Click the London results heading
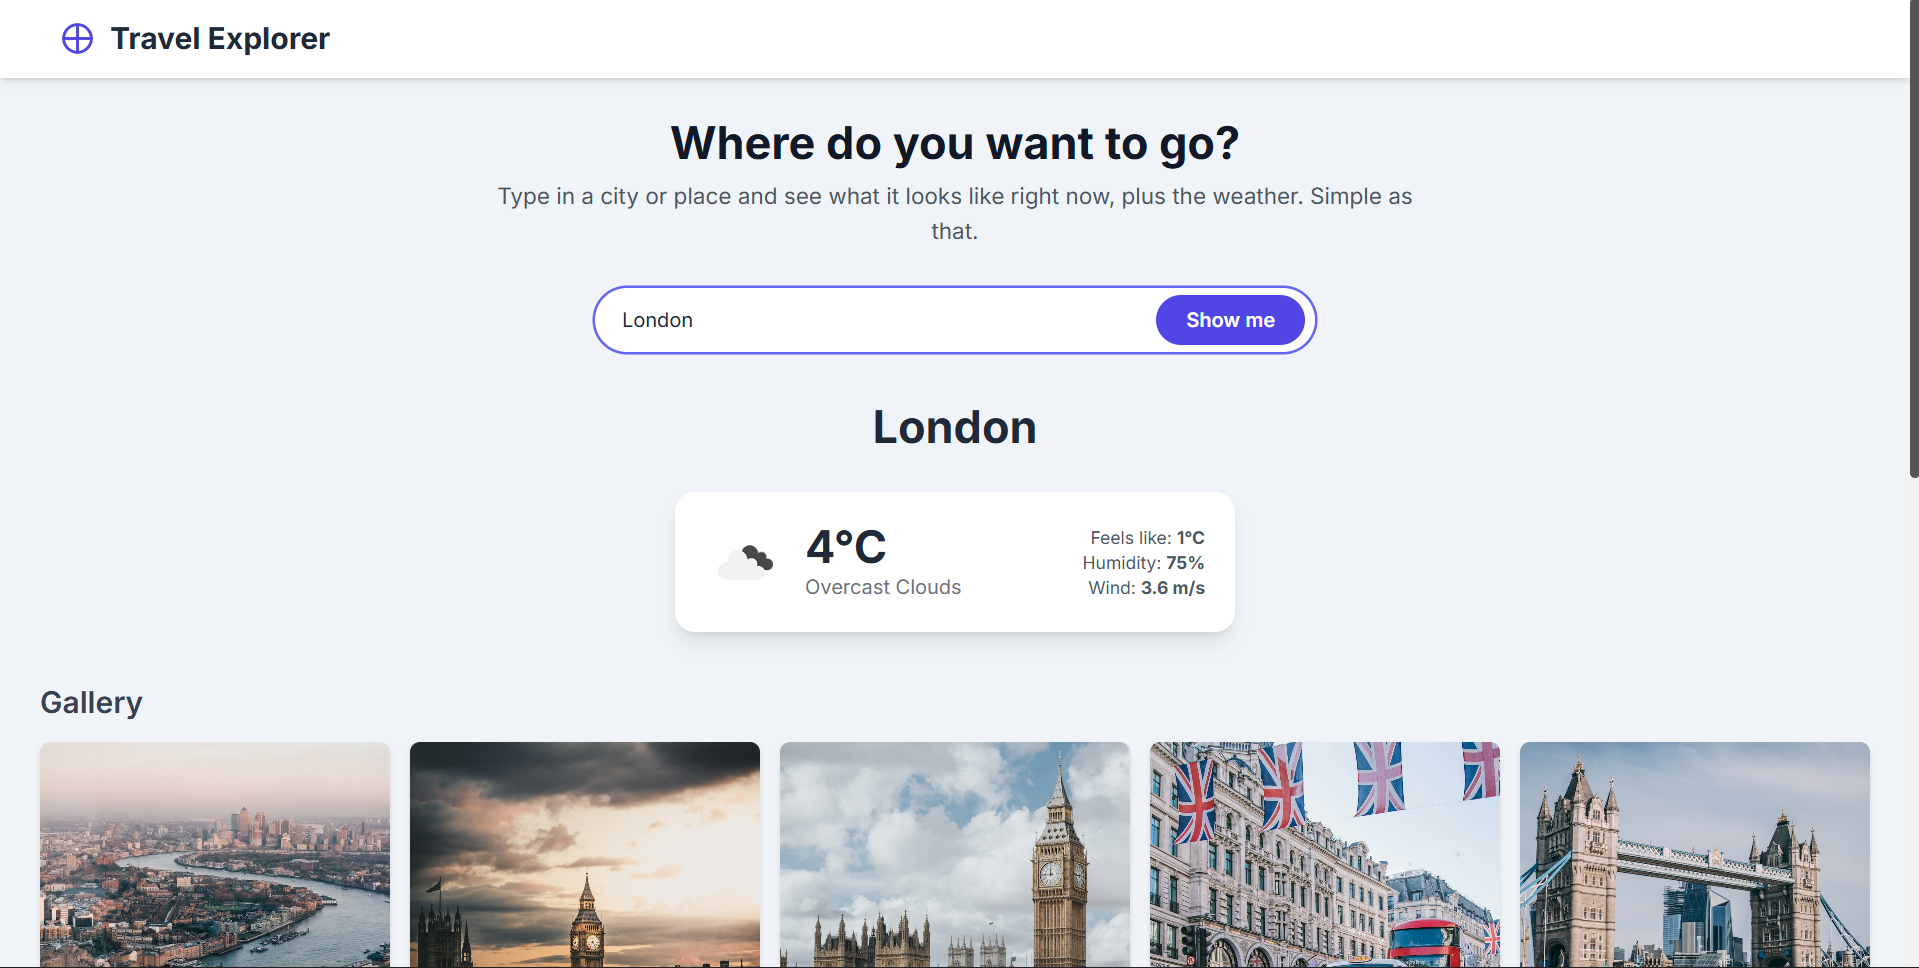 pos(954,427)
